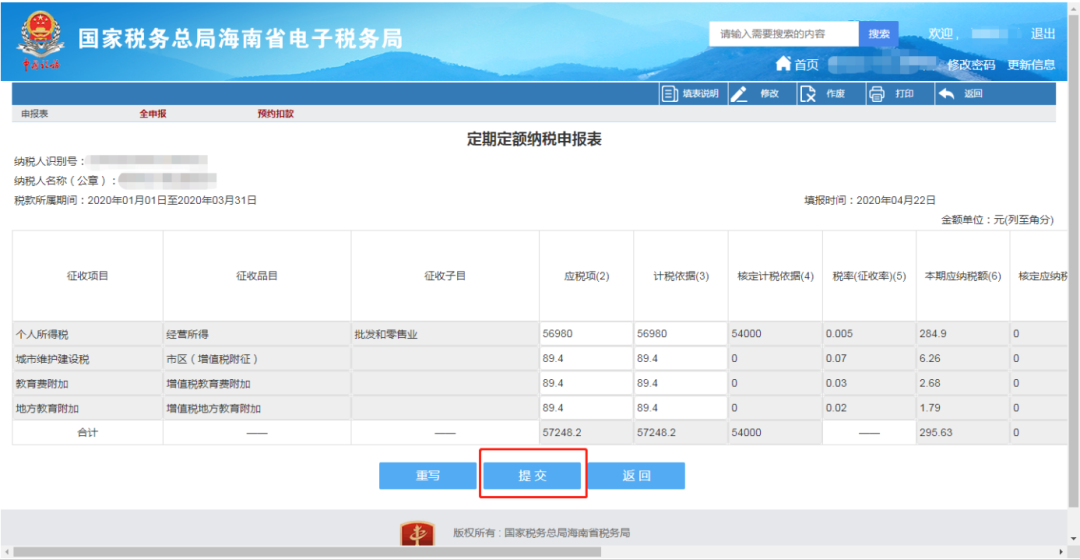Click the 返回 arrow icon in toolbar

coord(945,94)
